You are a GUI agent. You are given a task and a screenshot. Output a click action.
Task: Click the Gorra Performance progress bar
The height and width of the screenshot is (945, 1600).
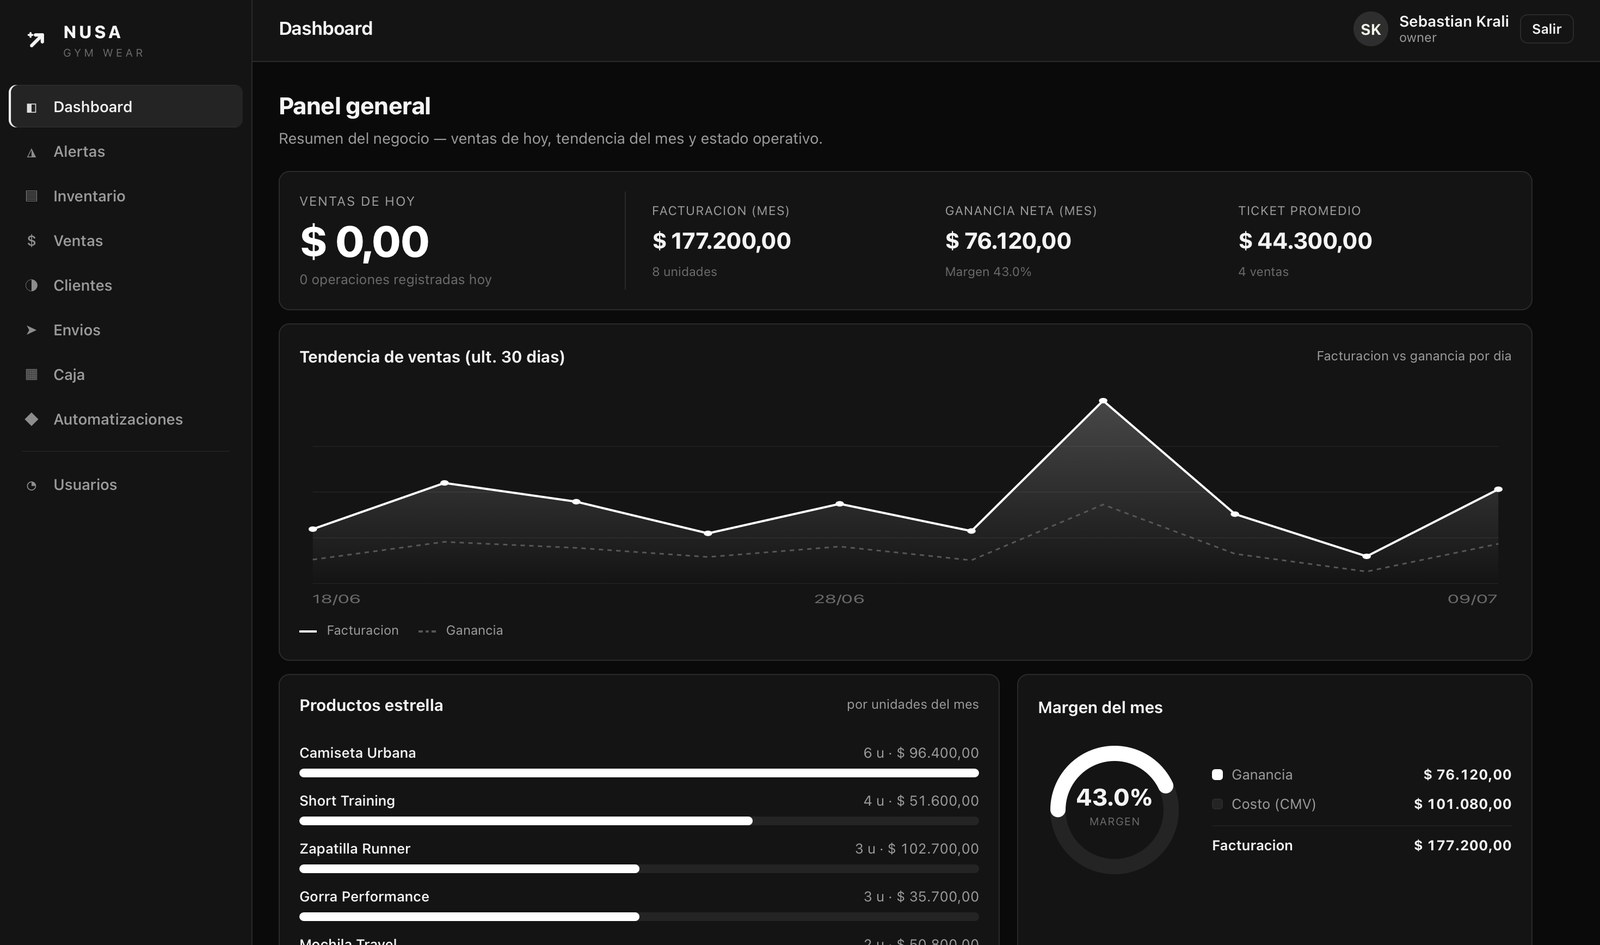[x=639, y=917]
